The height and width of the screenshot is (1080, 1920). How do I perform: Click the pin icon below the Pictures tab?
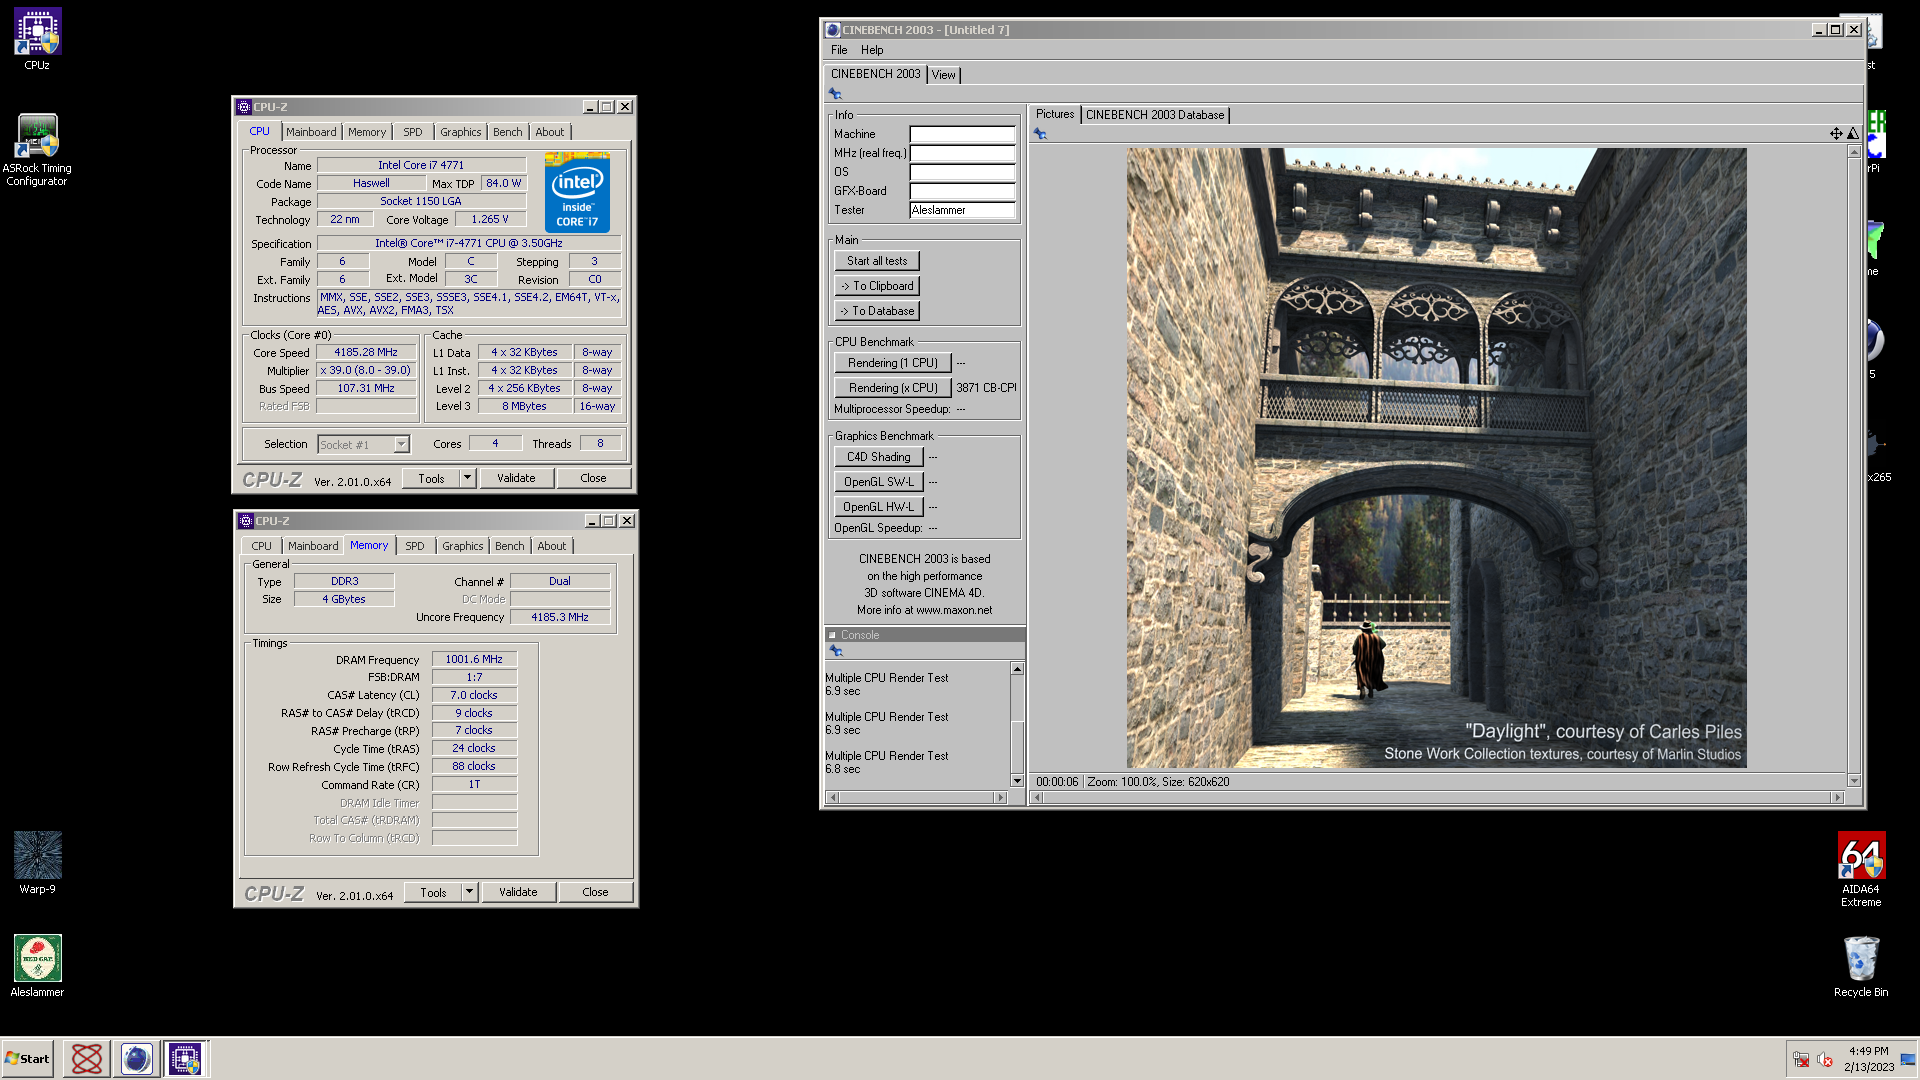[1040, 134]
